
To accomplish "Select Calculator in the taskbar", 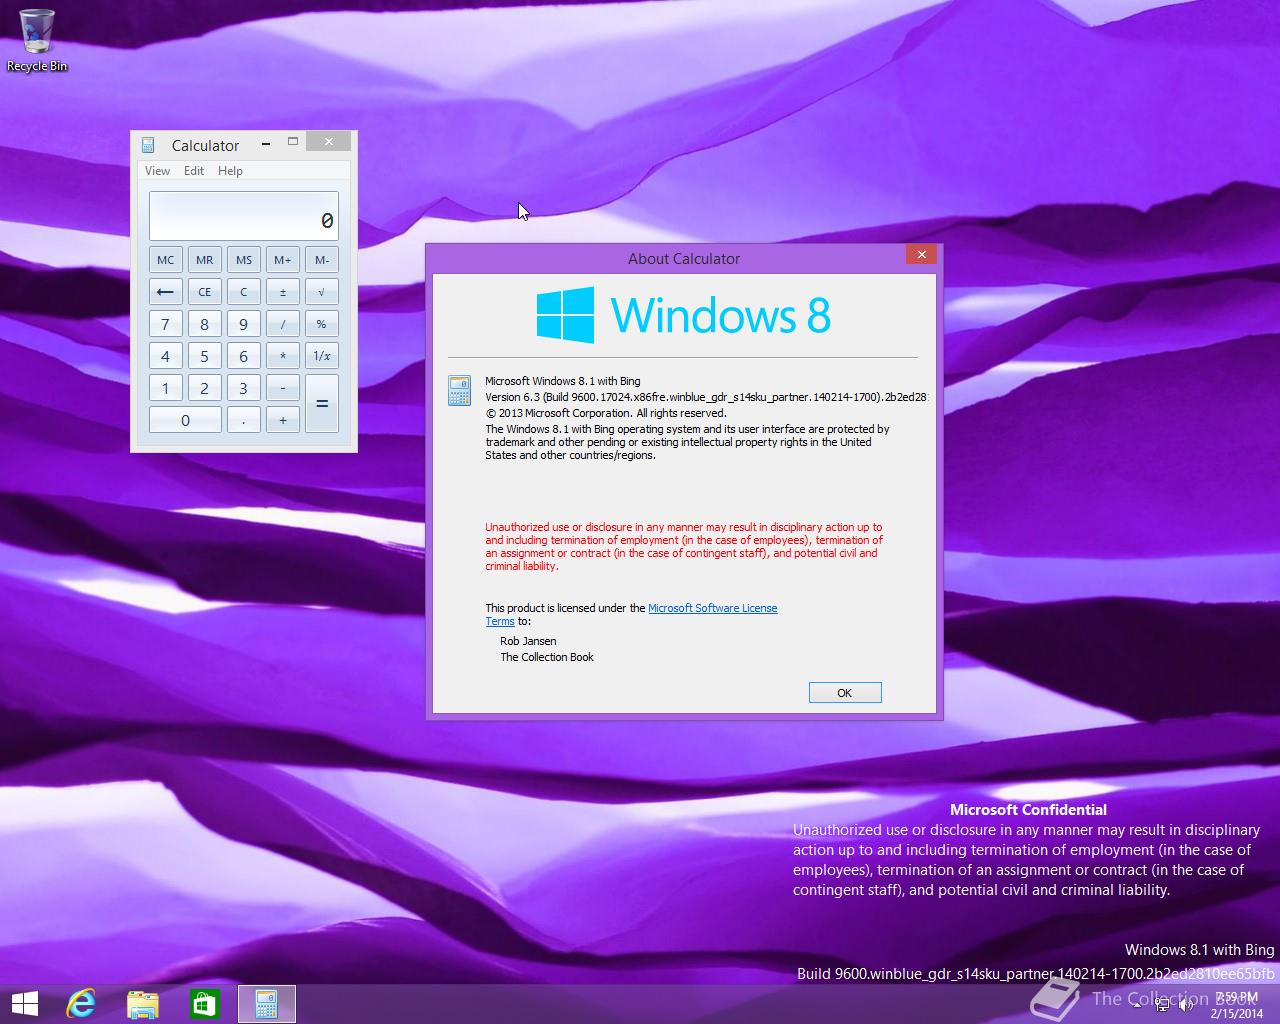I will pos(266,1003).
